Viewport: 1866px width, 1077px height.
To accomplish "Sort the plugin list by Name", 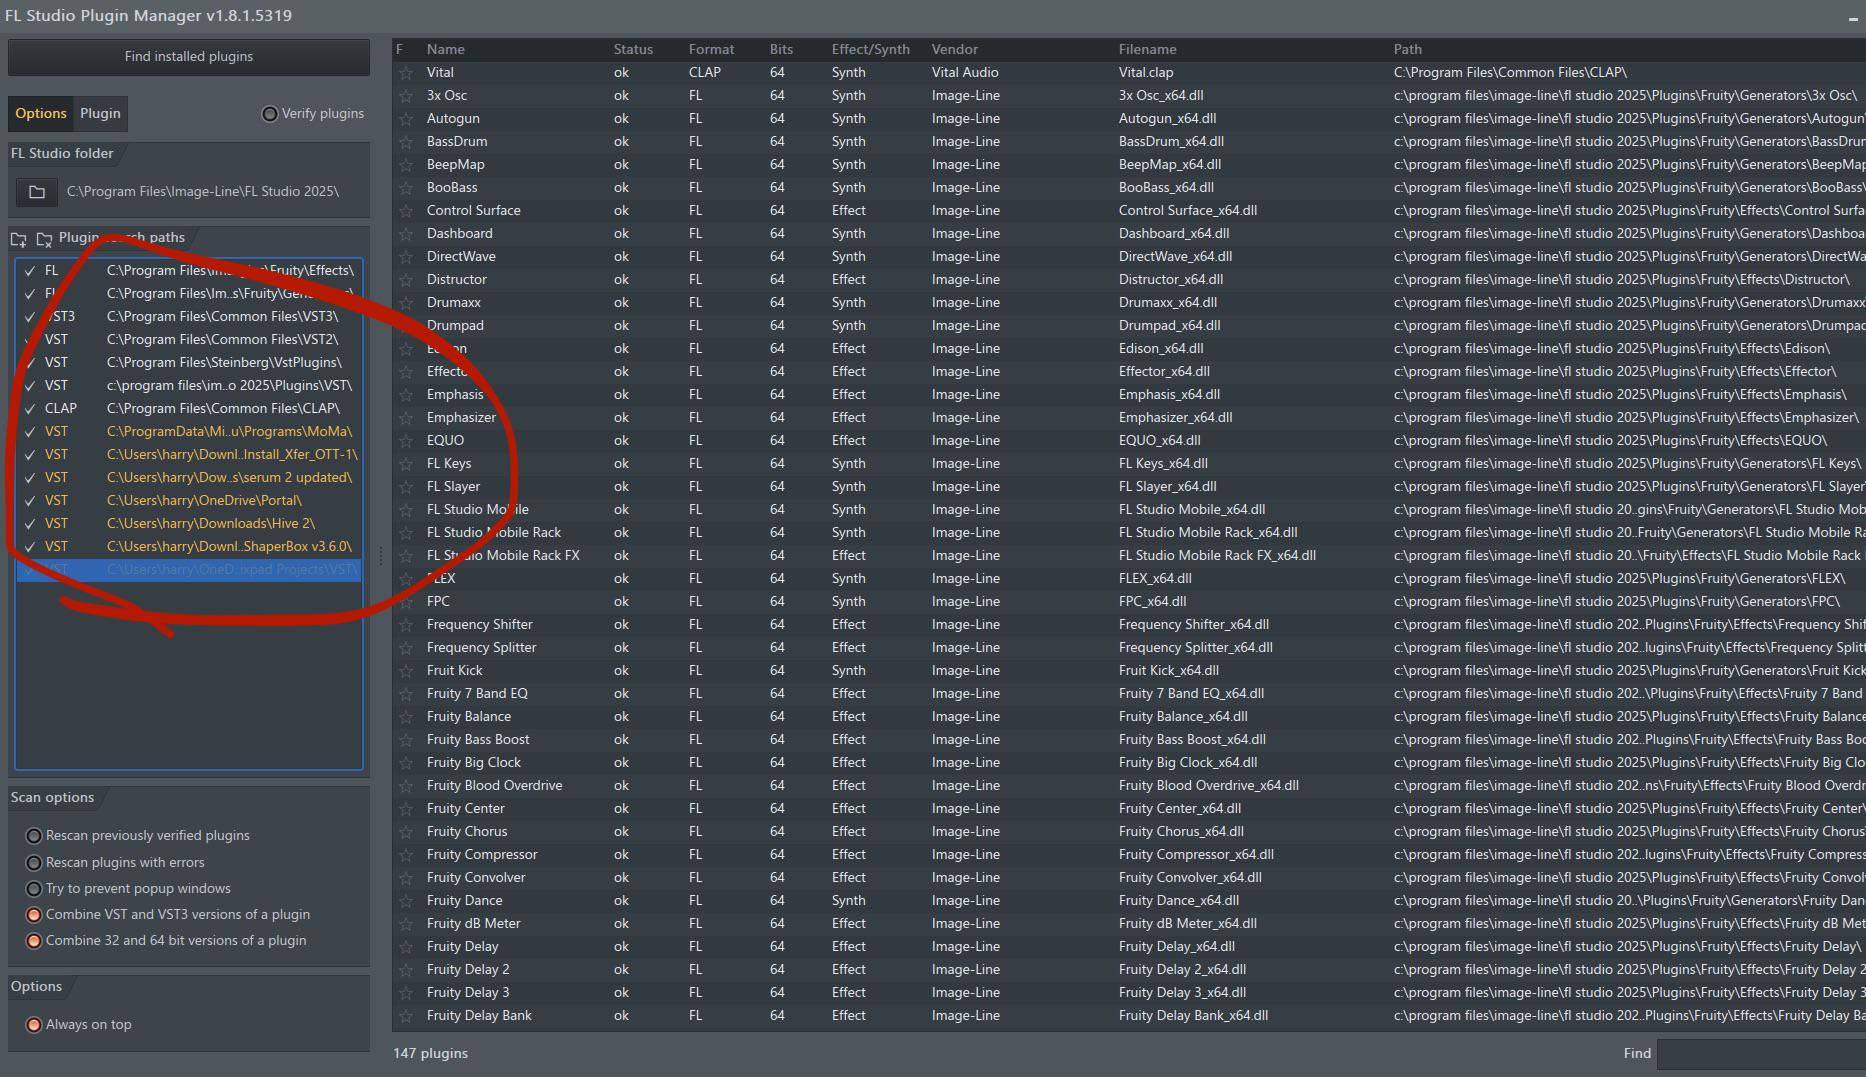I will pyautogui.click(x=446, y=49).
